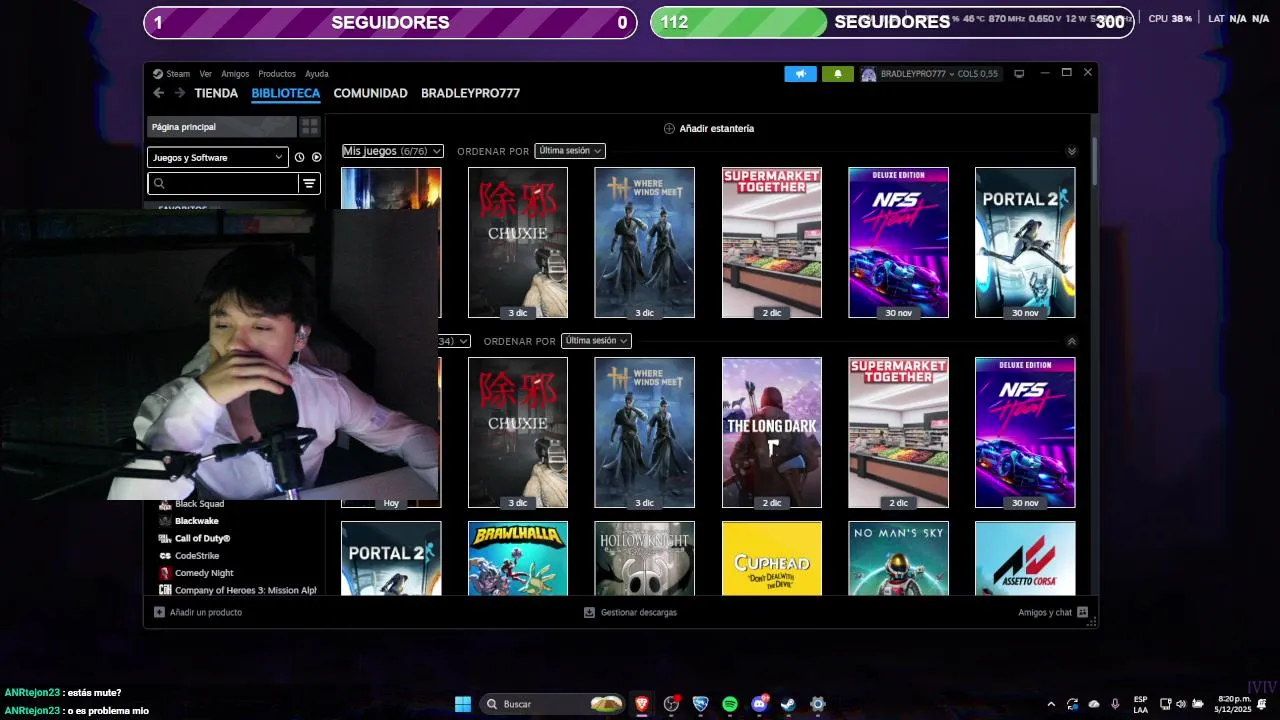Screen dimensions: 1280x720
Task: Click the library vertical scrollbar
Action: (1095, 160)
